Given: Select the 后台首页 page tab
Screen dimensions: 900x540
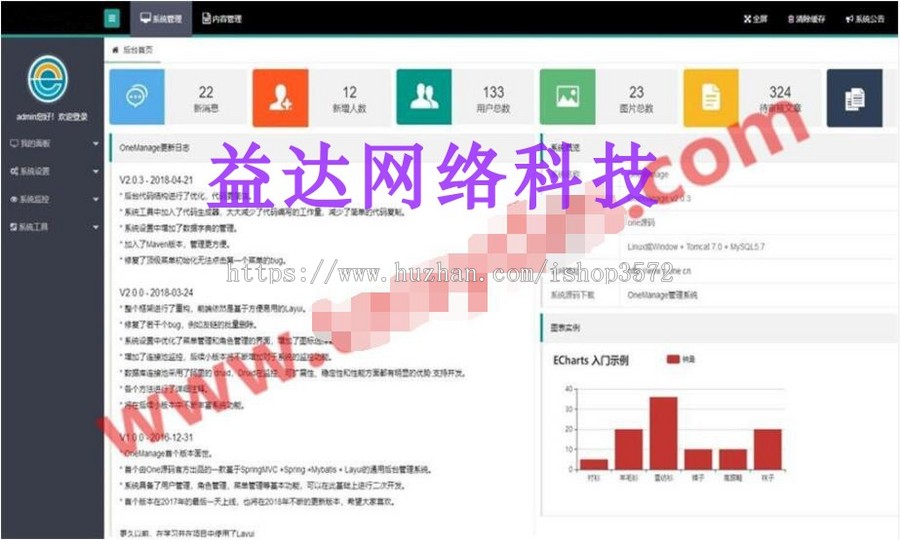Looking at the screenshot, I should [x=133, y=50].
